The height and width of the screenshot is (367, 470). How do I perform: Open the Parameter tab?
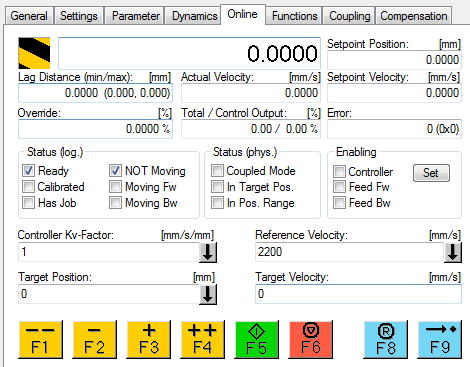coord(135,16)
